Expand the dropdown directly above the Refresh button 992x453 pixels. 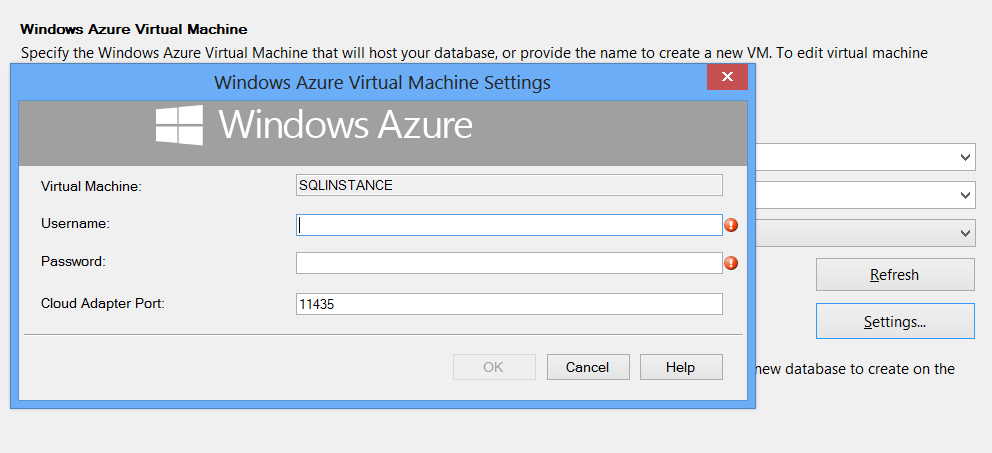[x=965, y=233]
